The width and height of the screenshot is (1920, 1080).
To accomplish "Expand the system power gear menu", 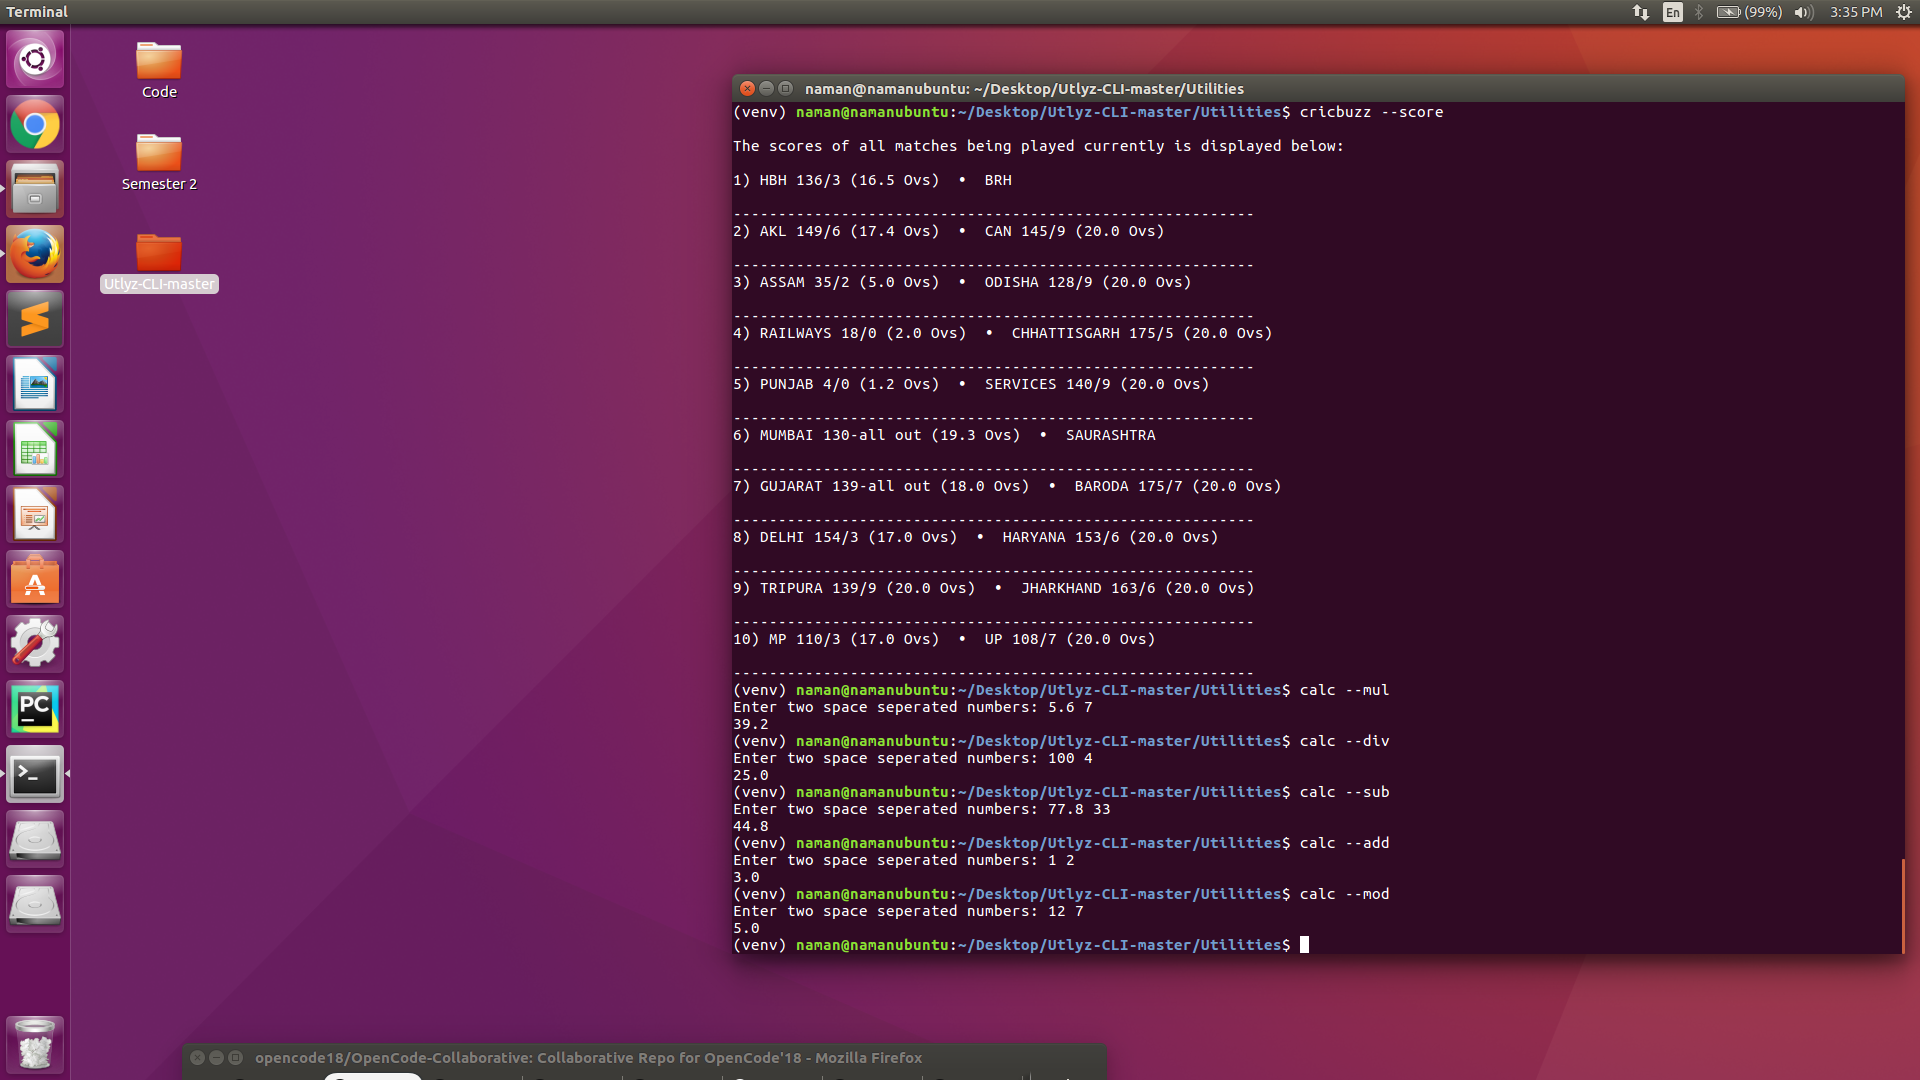I will (x=1903, y=12).
